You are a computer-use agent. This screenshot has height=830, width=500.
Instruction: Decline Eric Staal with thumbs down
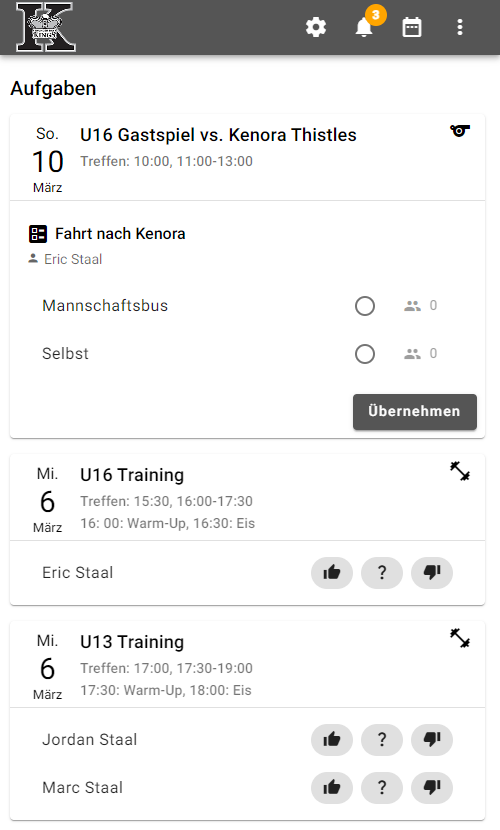(x=432, y=573)
